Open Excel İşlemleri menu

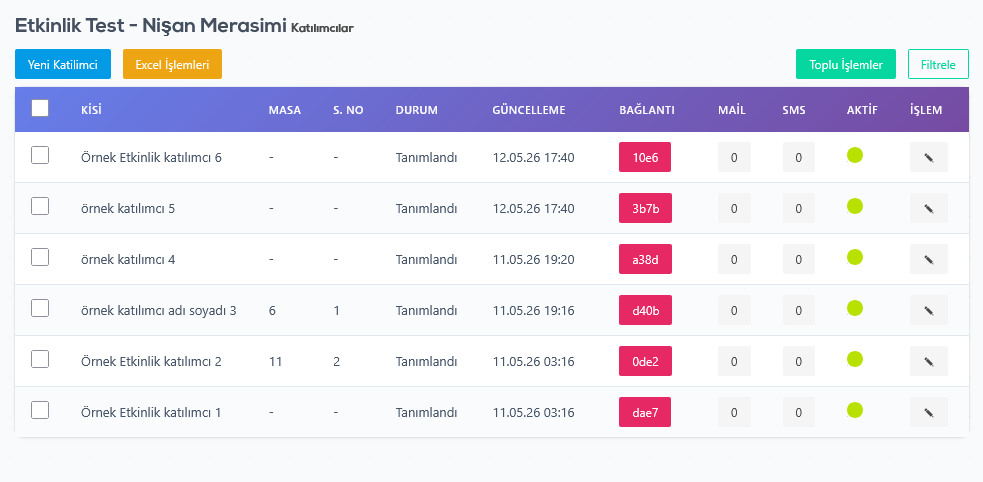point(172,65)
